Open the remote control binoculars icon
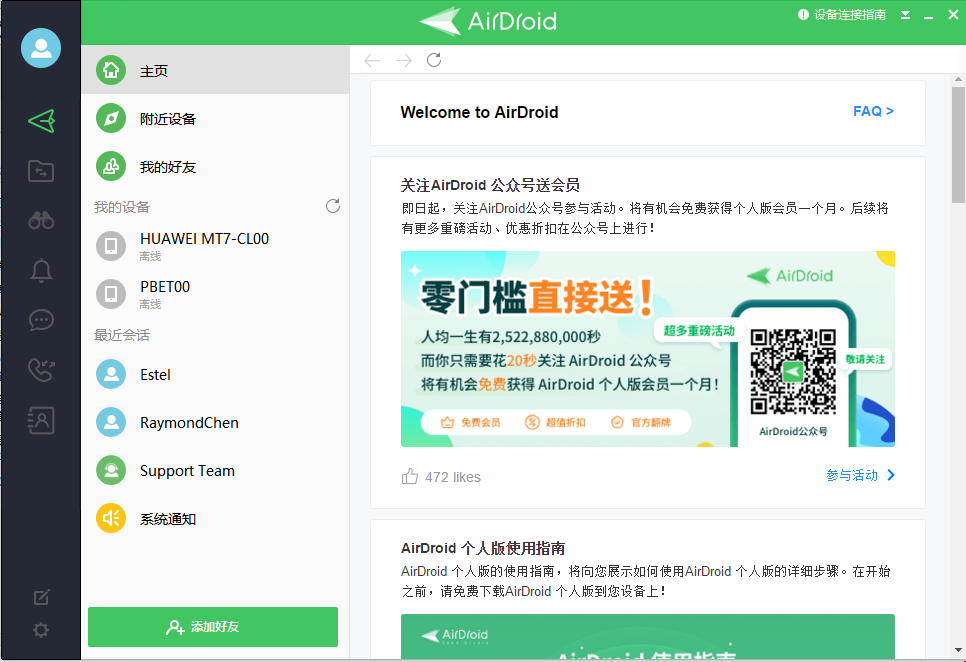 [x=41, y=220]
